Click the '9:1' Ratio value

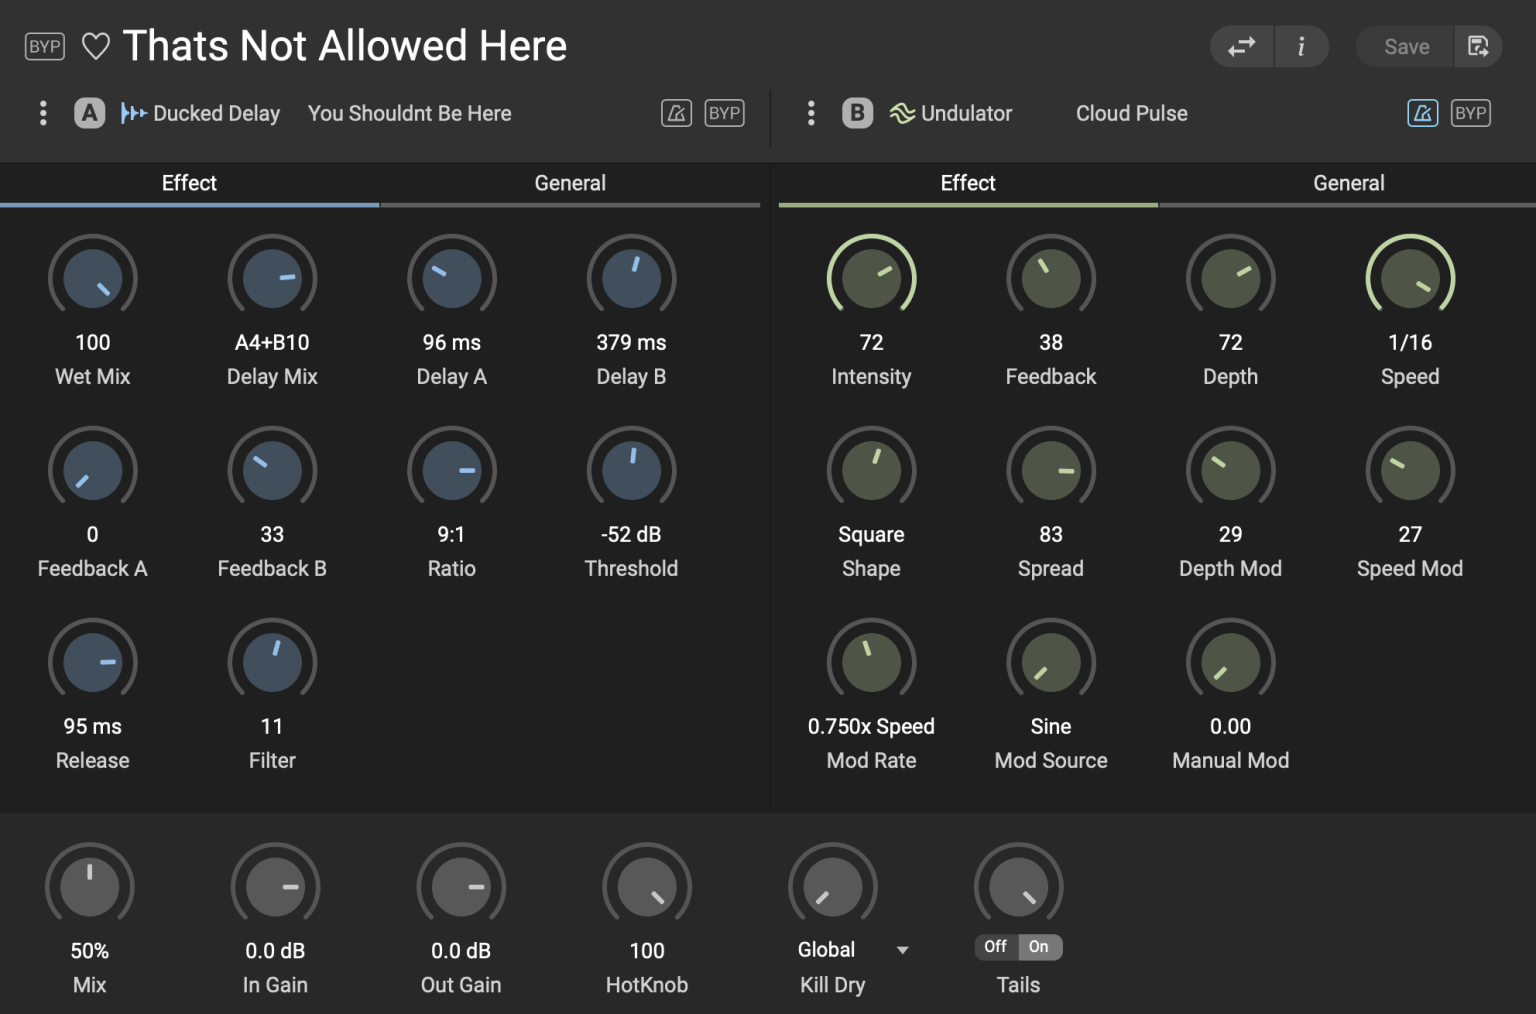coord(452,535)
